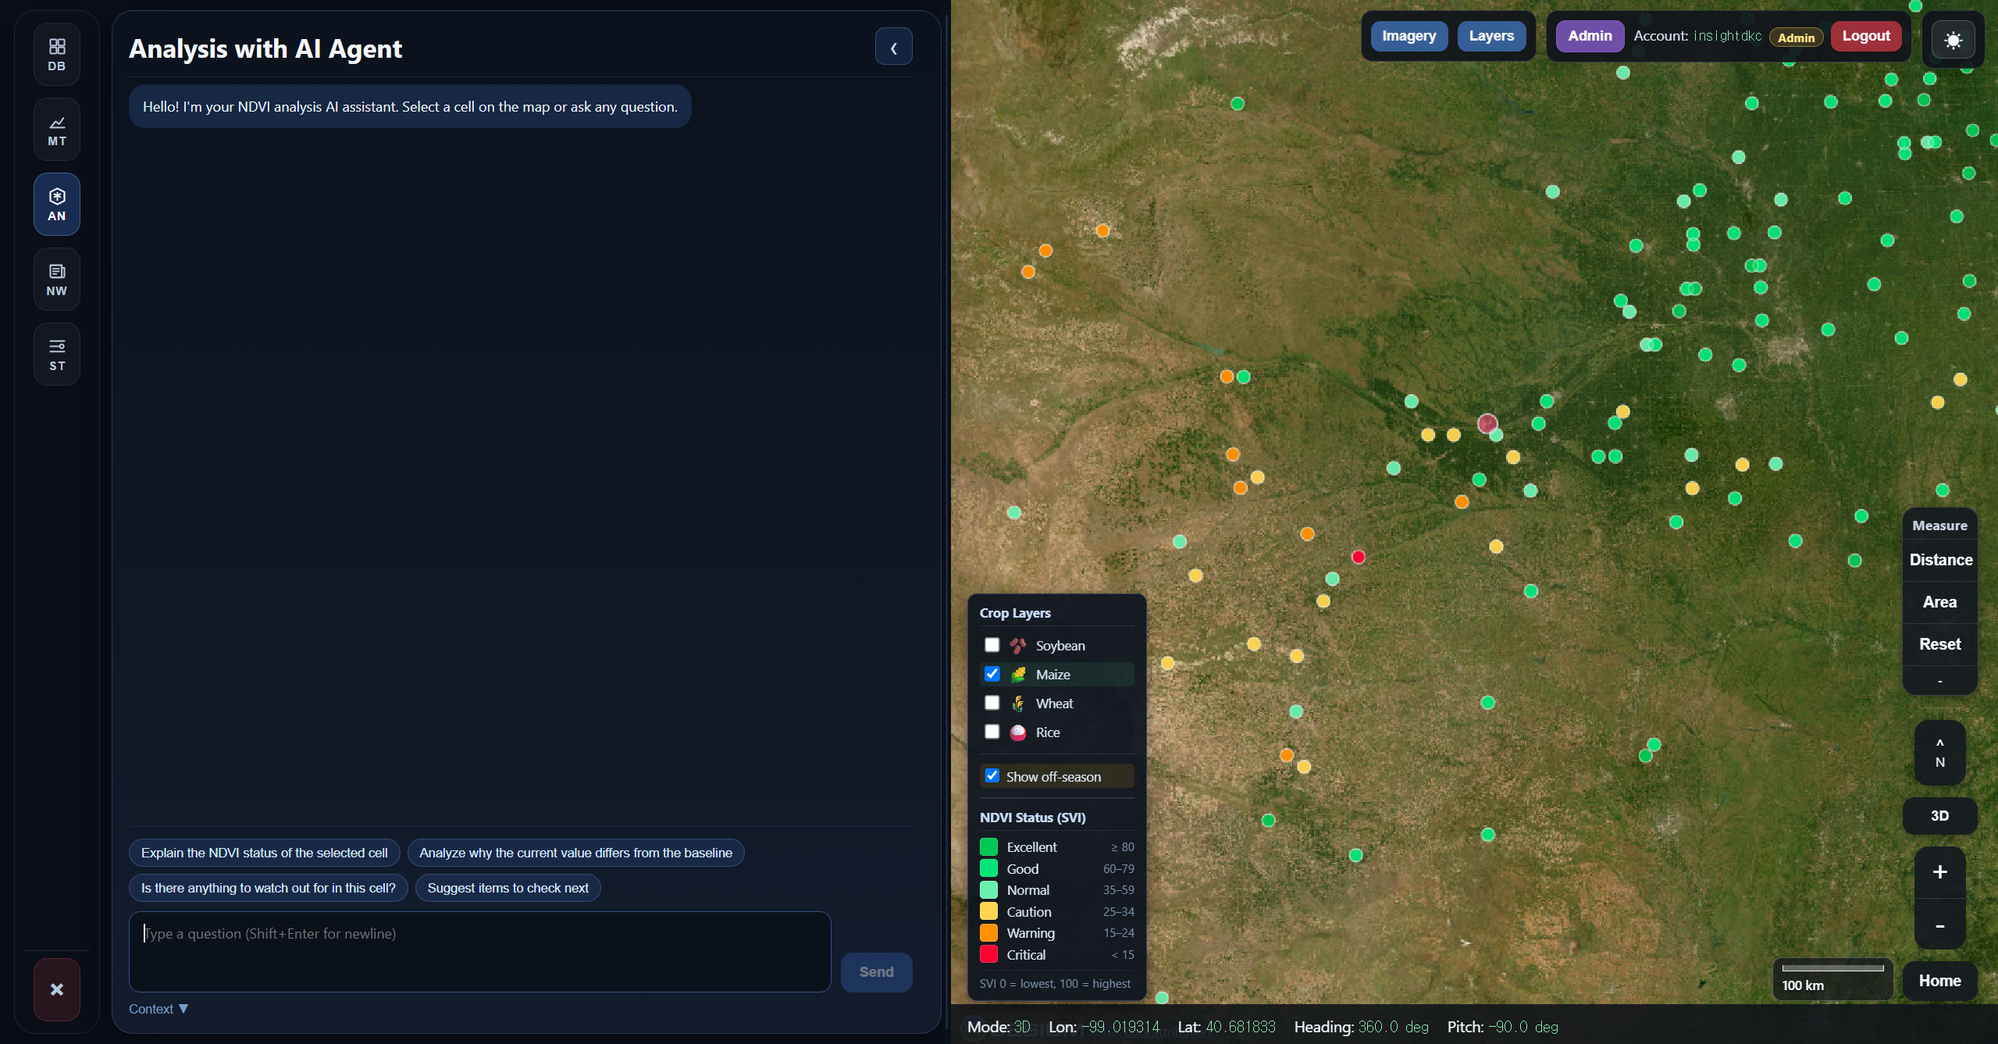Screen dimensions: 1998x1044
Task: Choose 'Suggest items to check next' suggestion
Action: point(508,888)
